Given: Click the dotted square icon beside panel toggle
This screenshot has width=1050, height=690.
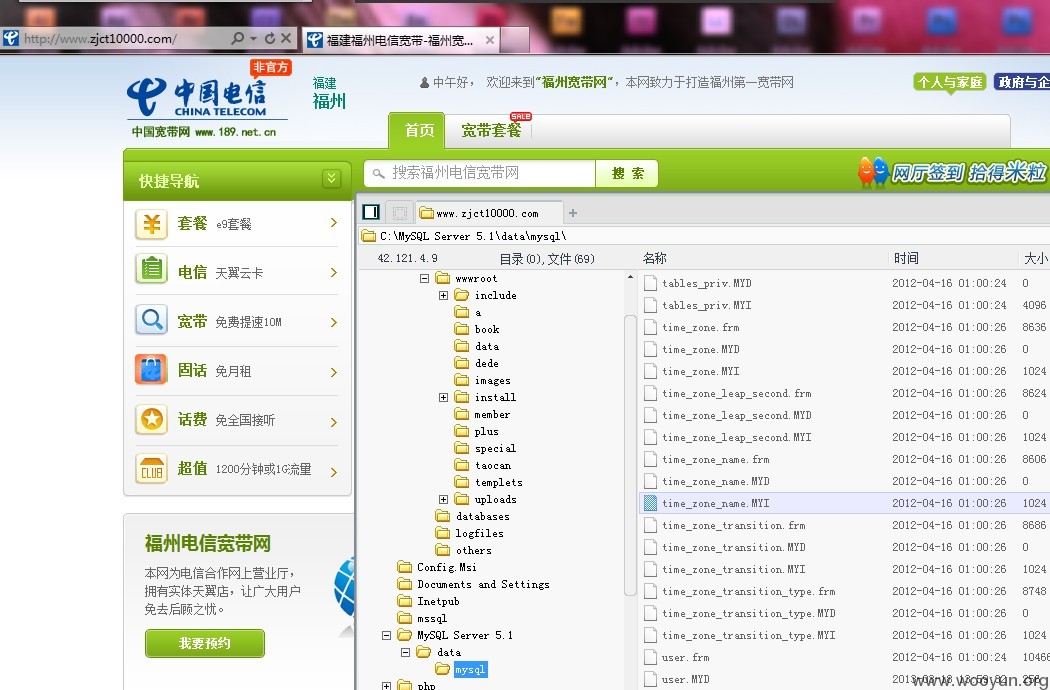Looking at the screenshot, I should click(400, 213).
